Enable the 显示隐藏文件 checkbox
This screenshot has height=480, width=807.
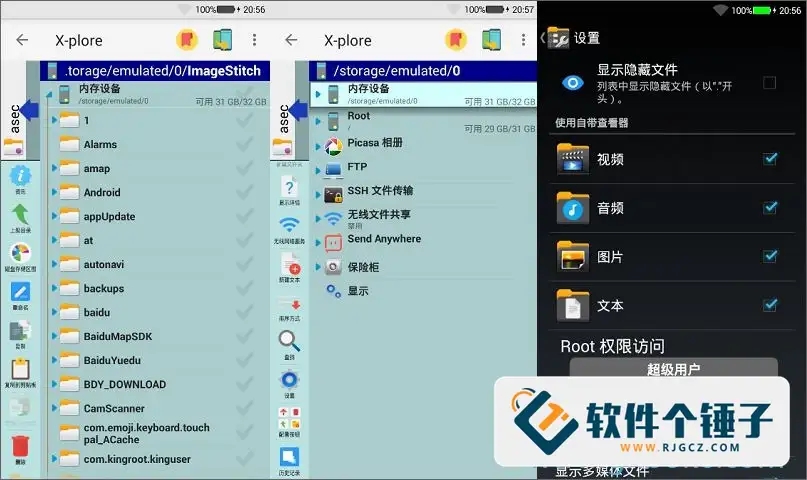(x=769, y=82)
